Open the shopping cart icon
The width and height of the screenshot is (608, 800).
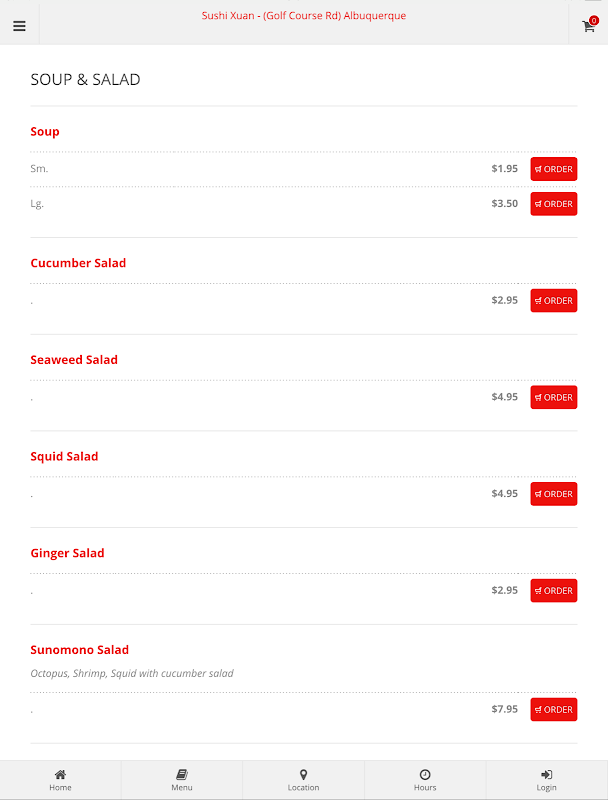pyautogui.click(x=589, y=24)
